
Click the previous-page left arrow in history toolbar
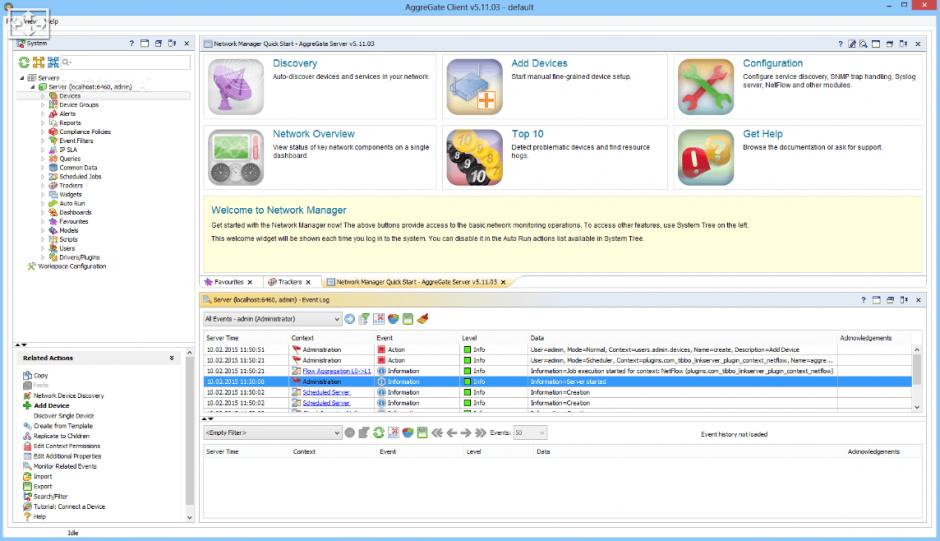(451, 432)
